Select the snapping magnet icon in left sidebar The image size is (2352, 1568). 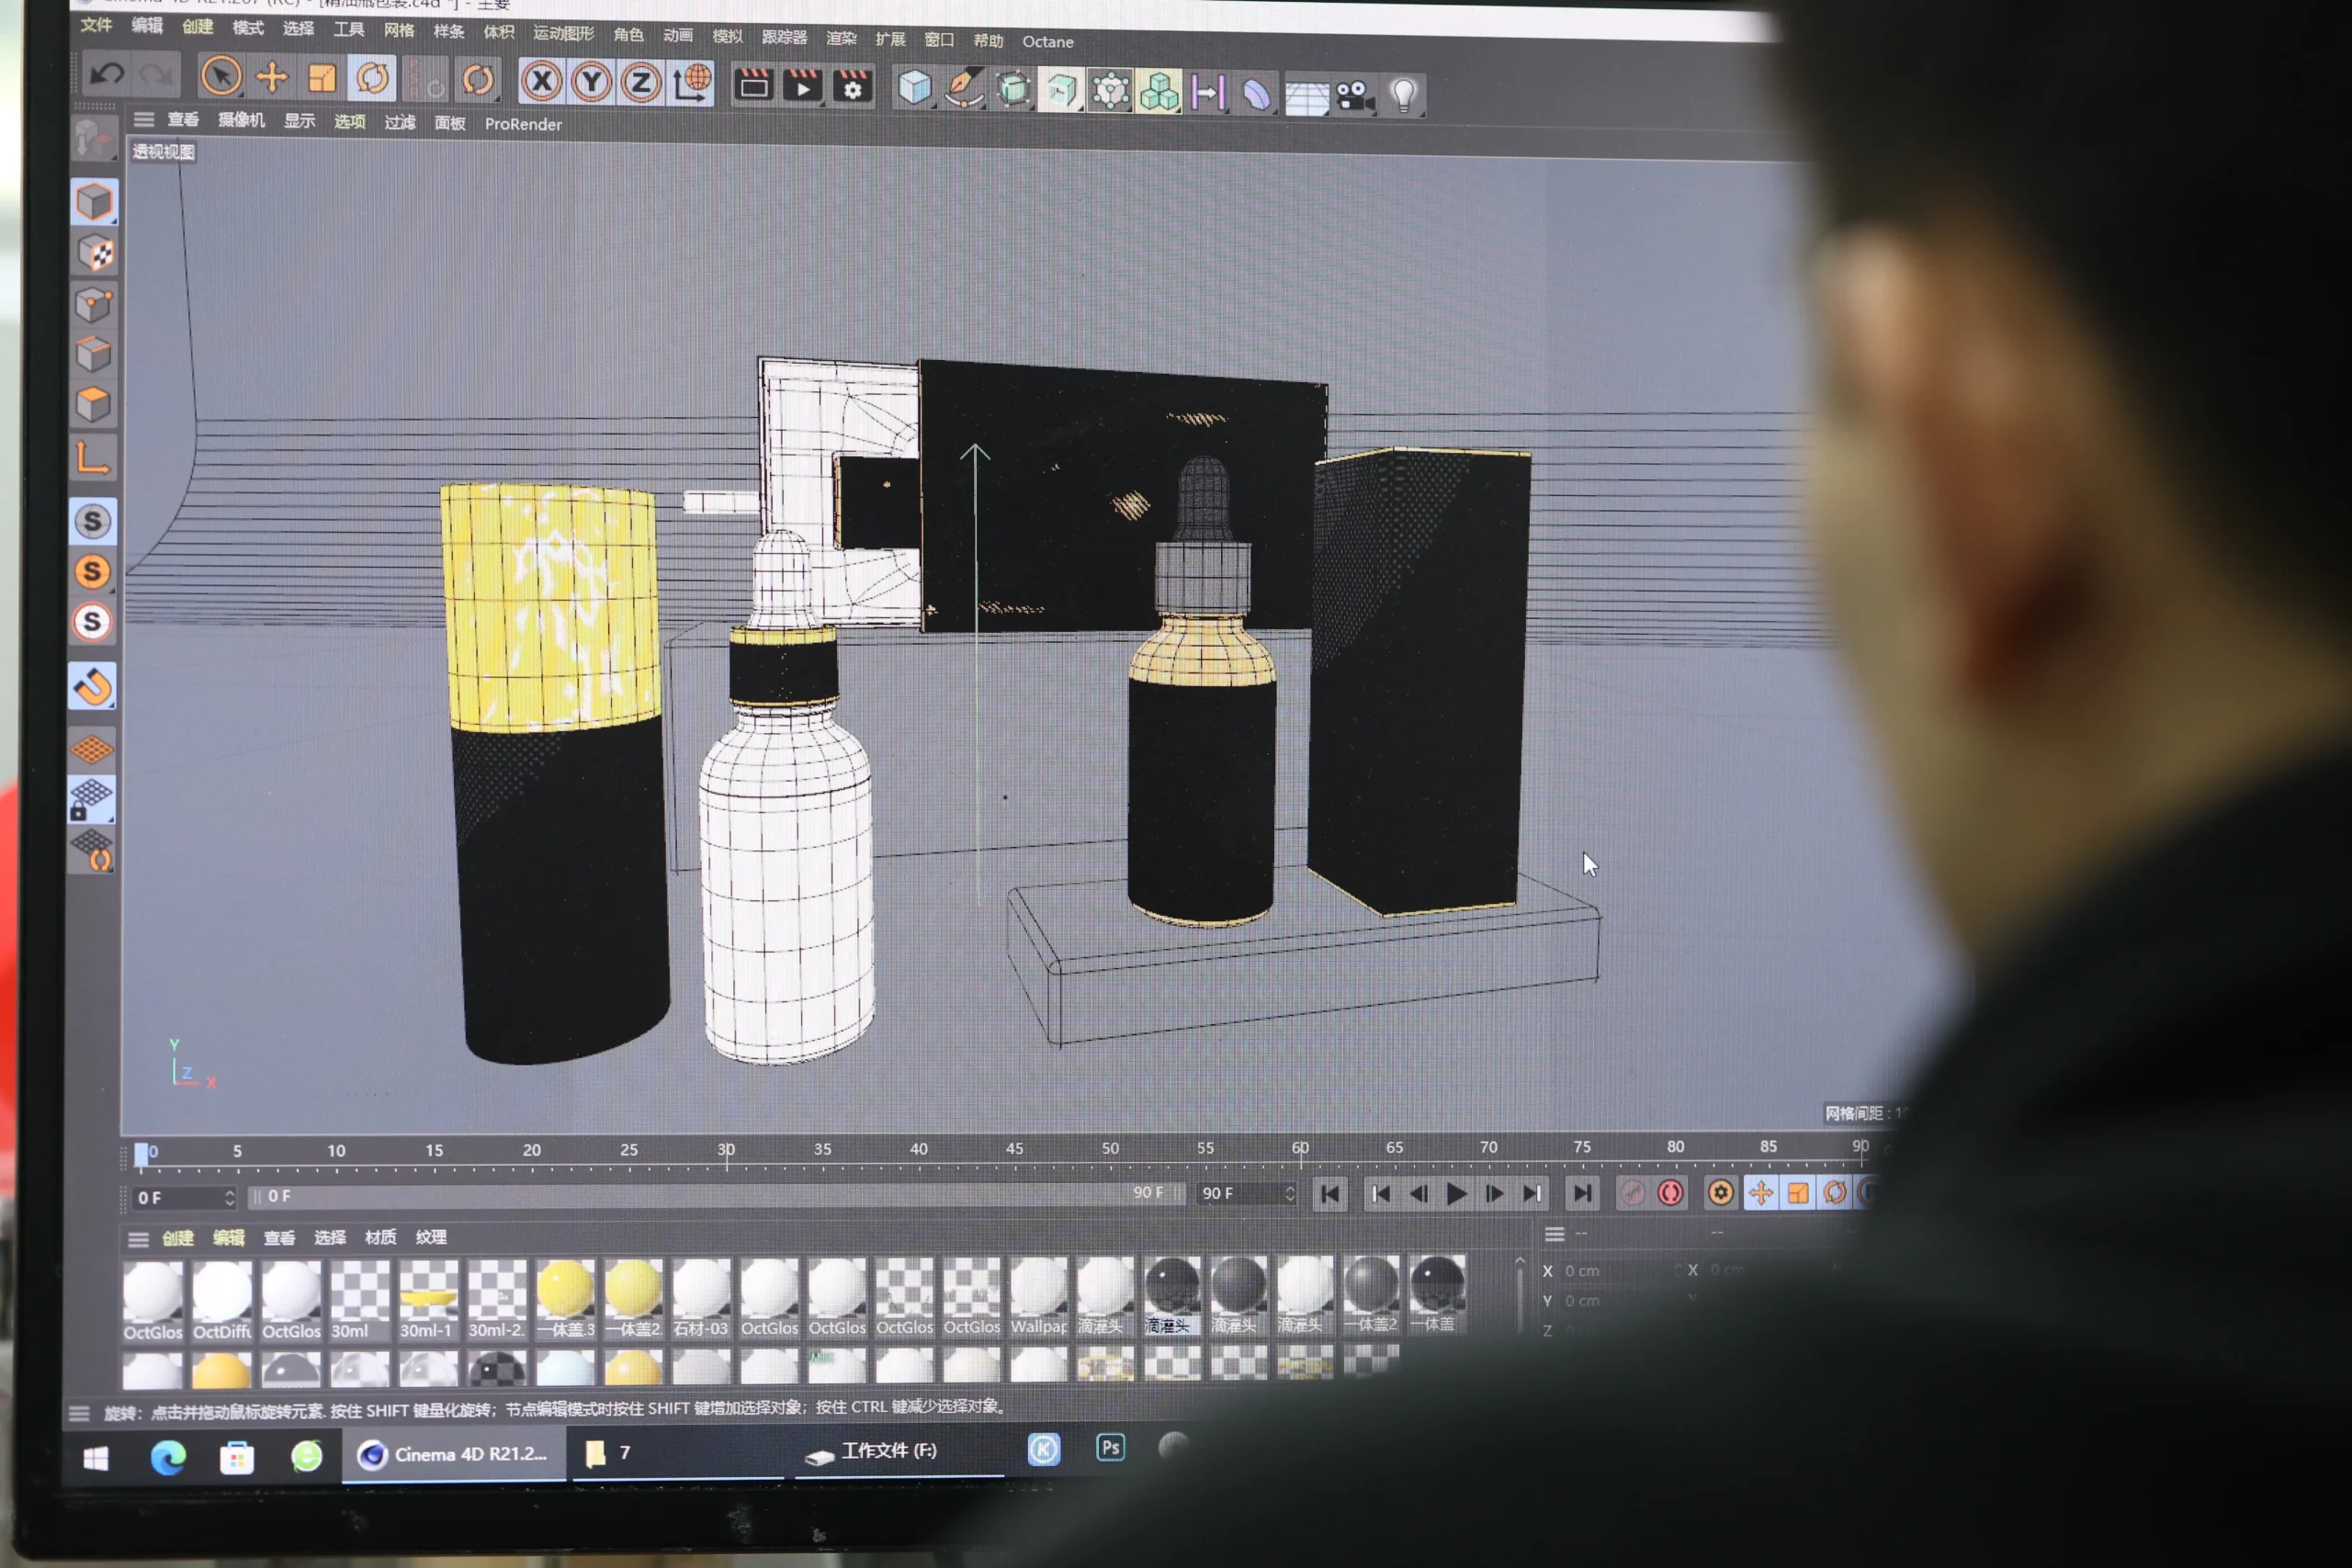92,685
